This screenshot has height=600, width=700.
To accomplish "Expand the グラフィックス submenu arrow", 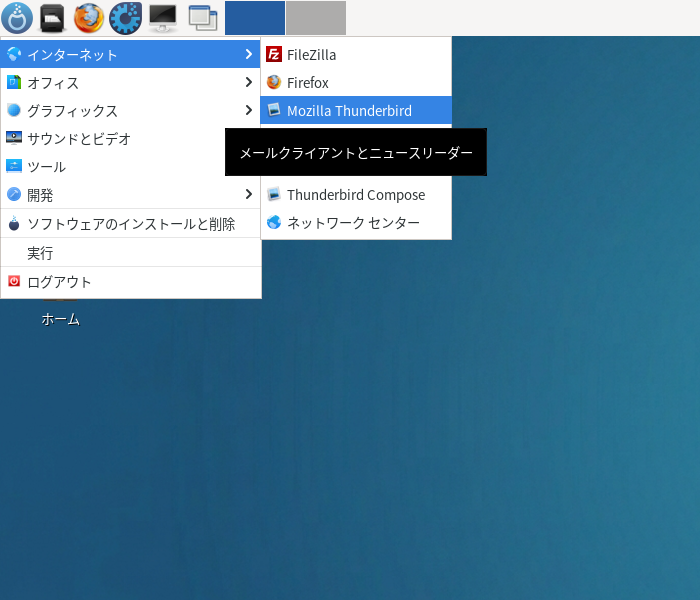I will (249, 110).
